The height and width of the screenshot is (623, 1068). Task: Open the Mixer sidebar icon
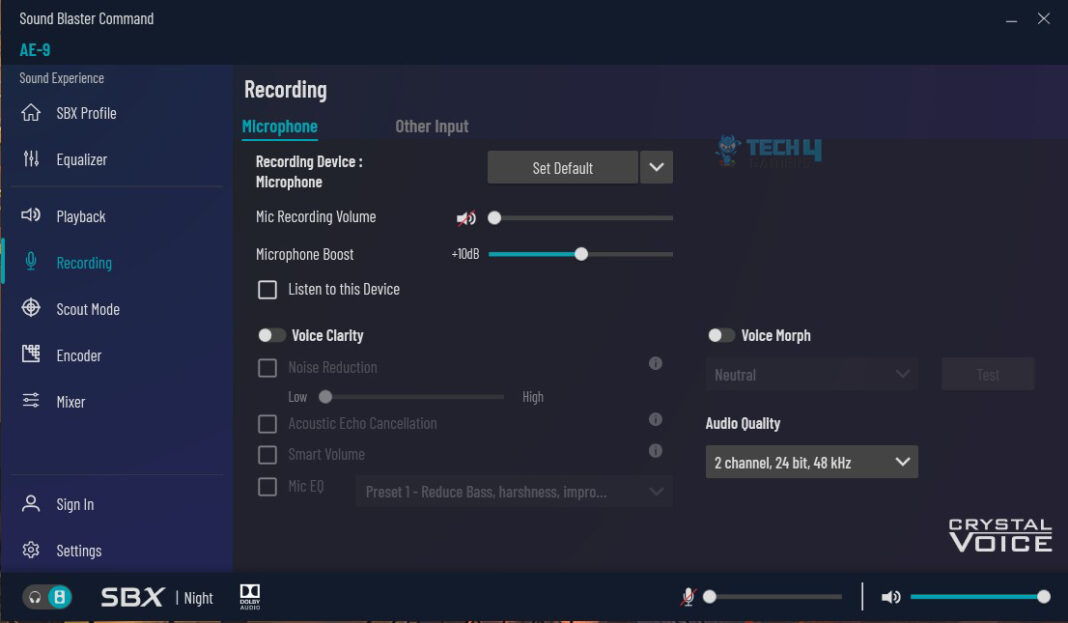pyautogui.click(x=30, y=401)
